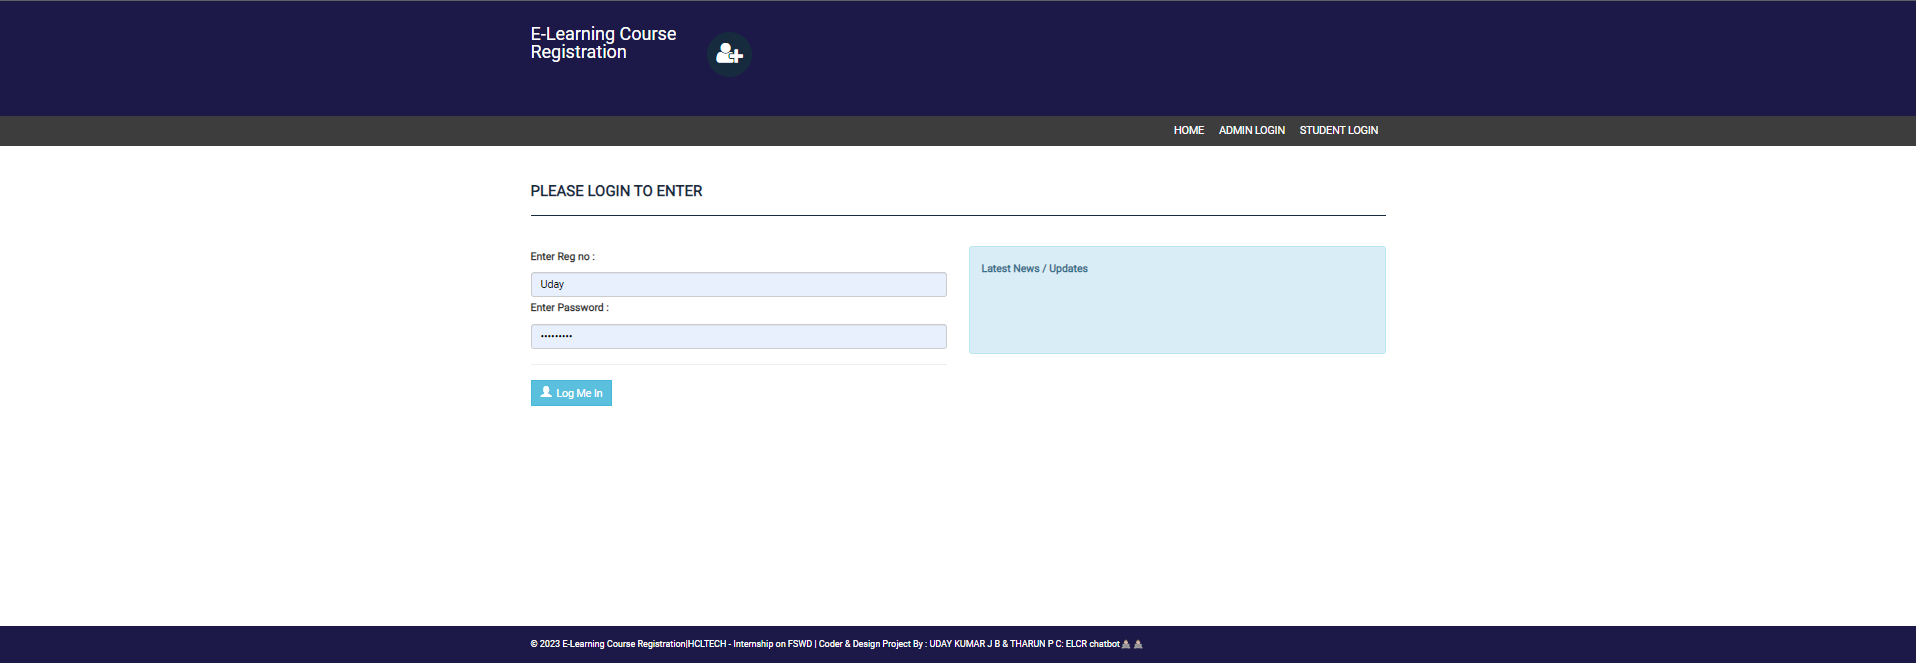
Task: Click the Enter Password label
Action: [569, 308]
